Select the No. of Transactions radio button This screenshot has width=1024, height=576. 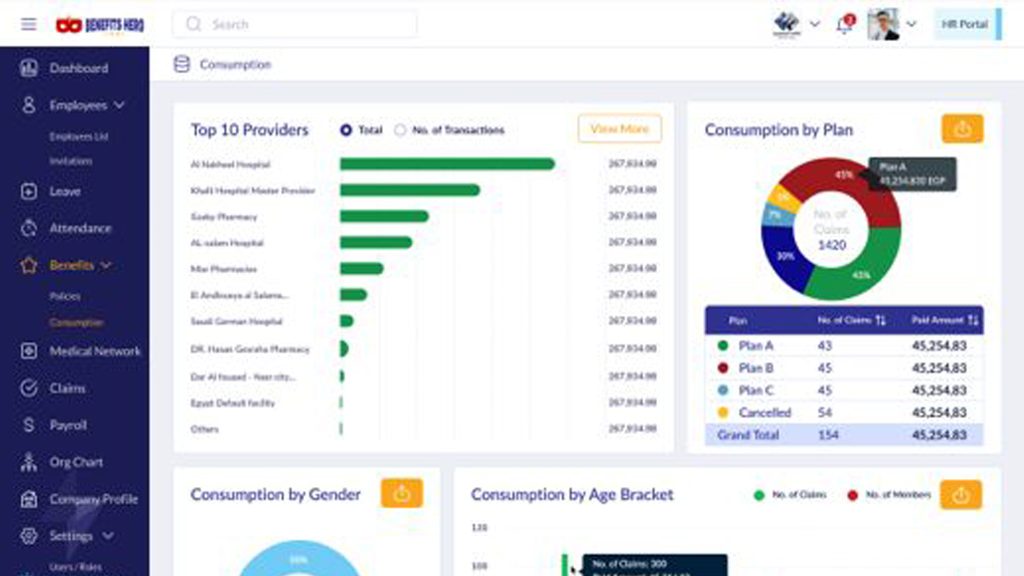pyautogui.click(x=400, y=130)
